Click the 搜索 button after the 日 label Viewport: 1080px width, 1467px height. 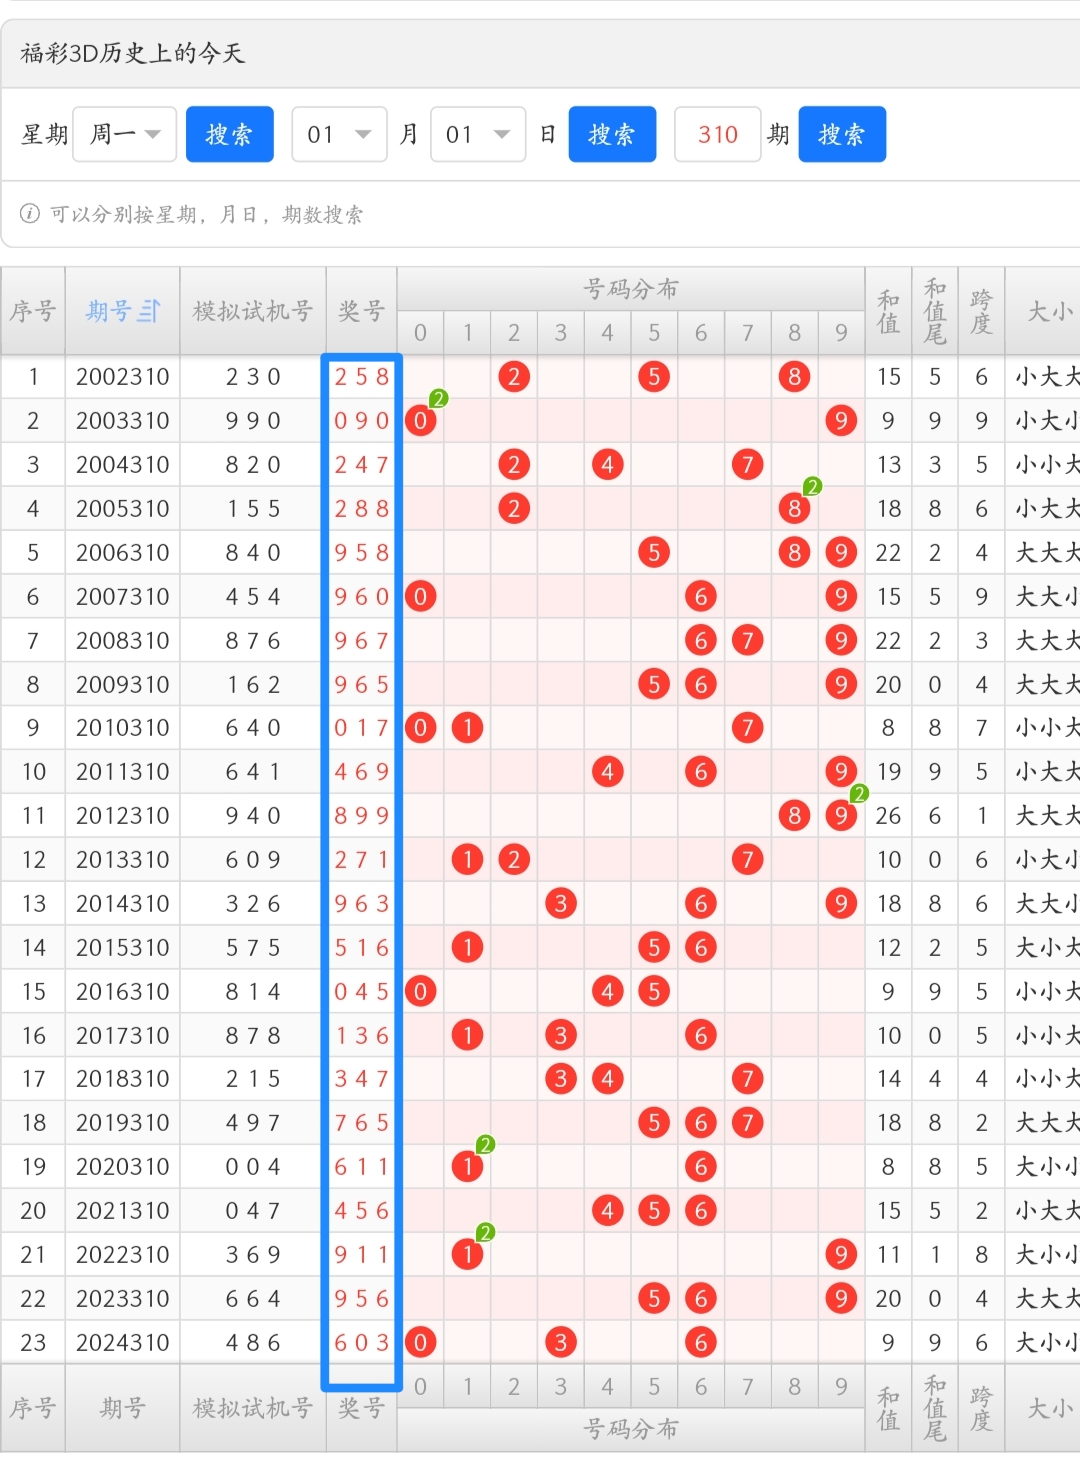(612, 134)
